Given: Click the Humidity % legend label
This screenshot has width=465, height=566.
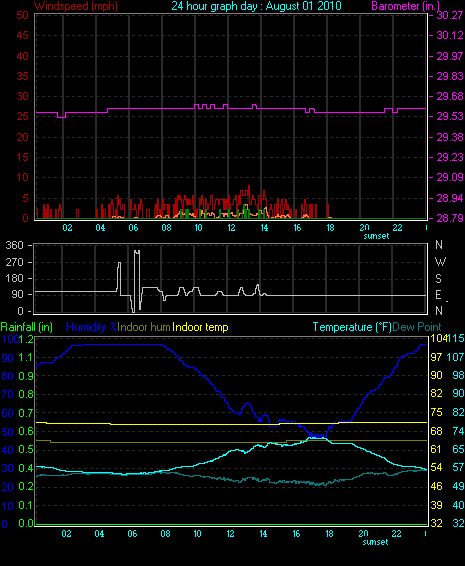Looking at the screenshot, I should (92, 327).
